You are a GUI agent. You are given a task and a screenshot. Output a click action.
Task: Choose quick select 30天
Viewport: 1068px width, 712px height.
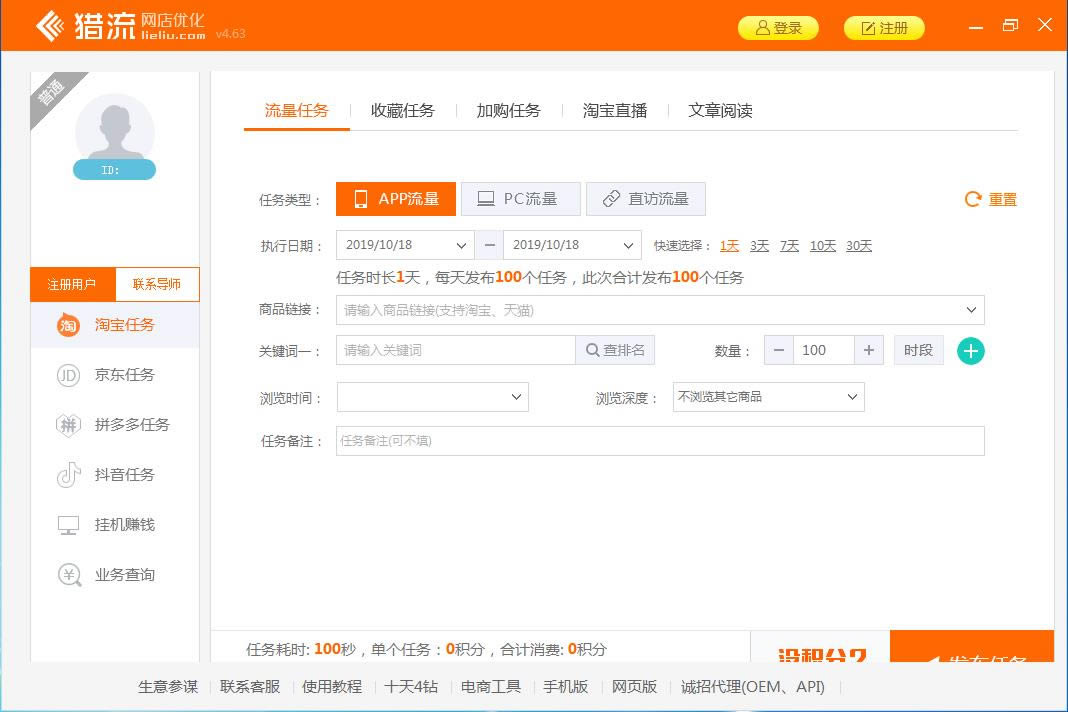(x=859, y=245)
